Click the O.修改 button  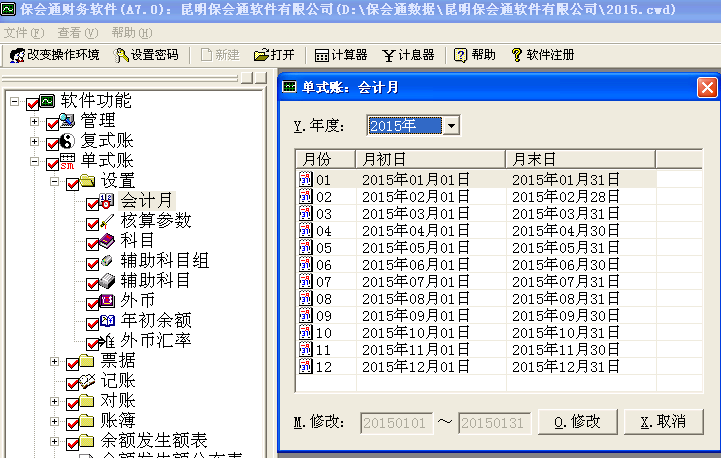(578, 422)
